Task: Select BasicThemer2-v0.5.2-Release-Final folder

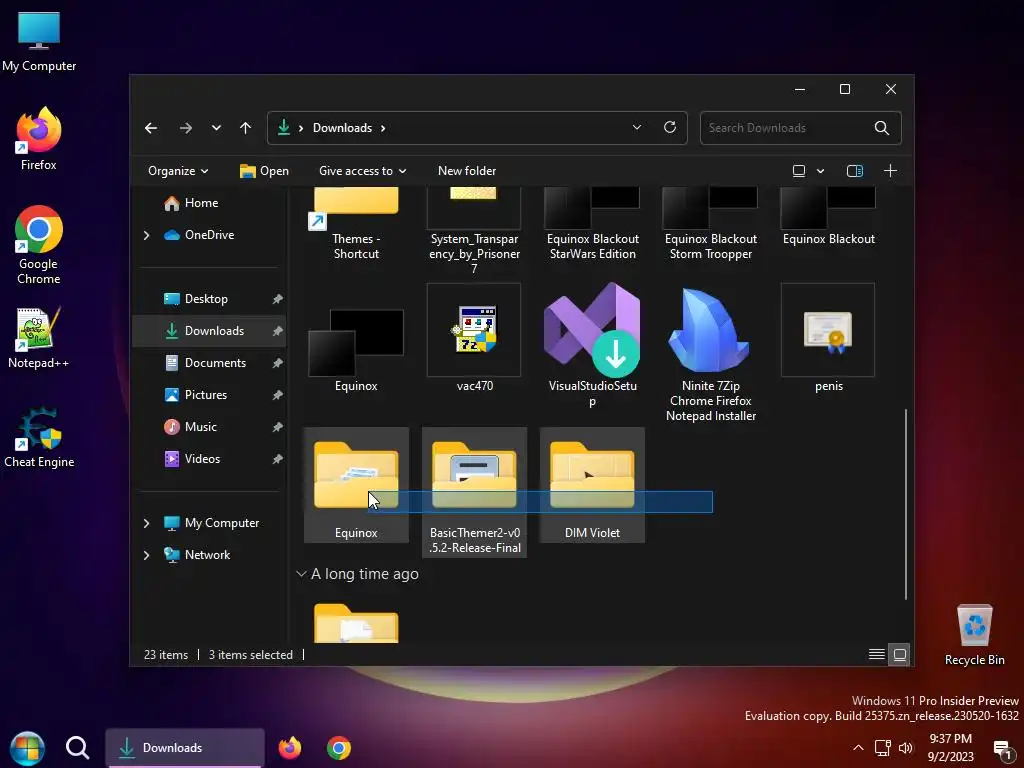Action: pos(474,492)
